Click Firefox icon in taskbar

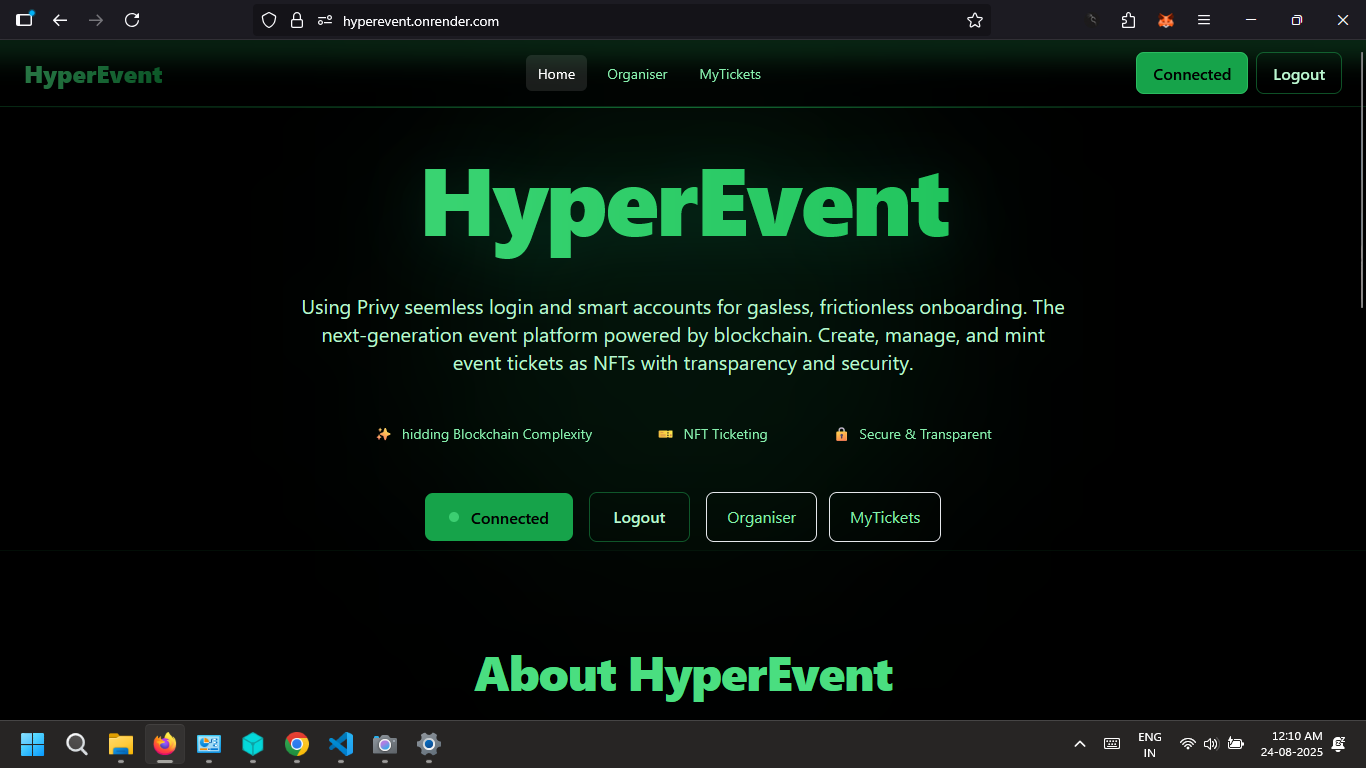click(x=165, y=744)
